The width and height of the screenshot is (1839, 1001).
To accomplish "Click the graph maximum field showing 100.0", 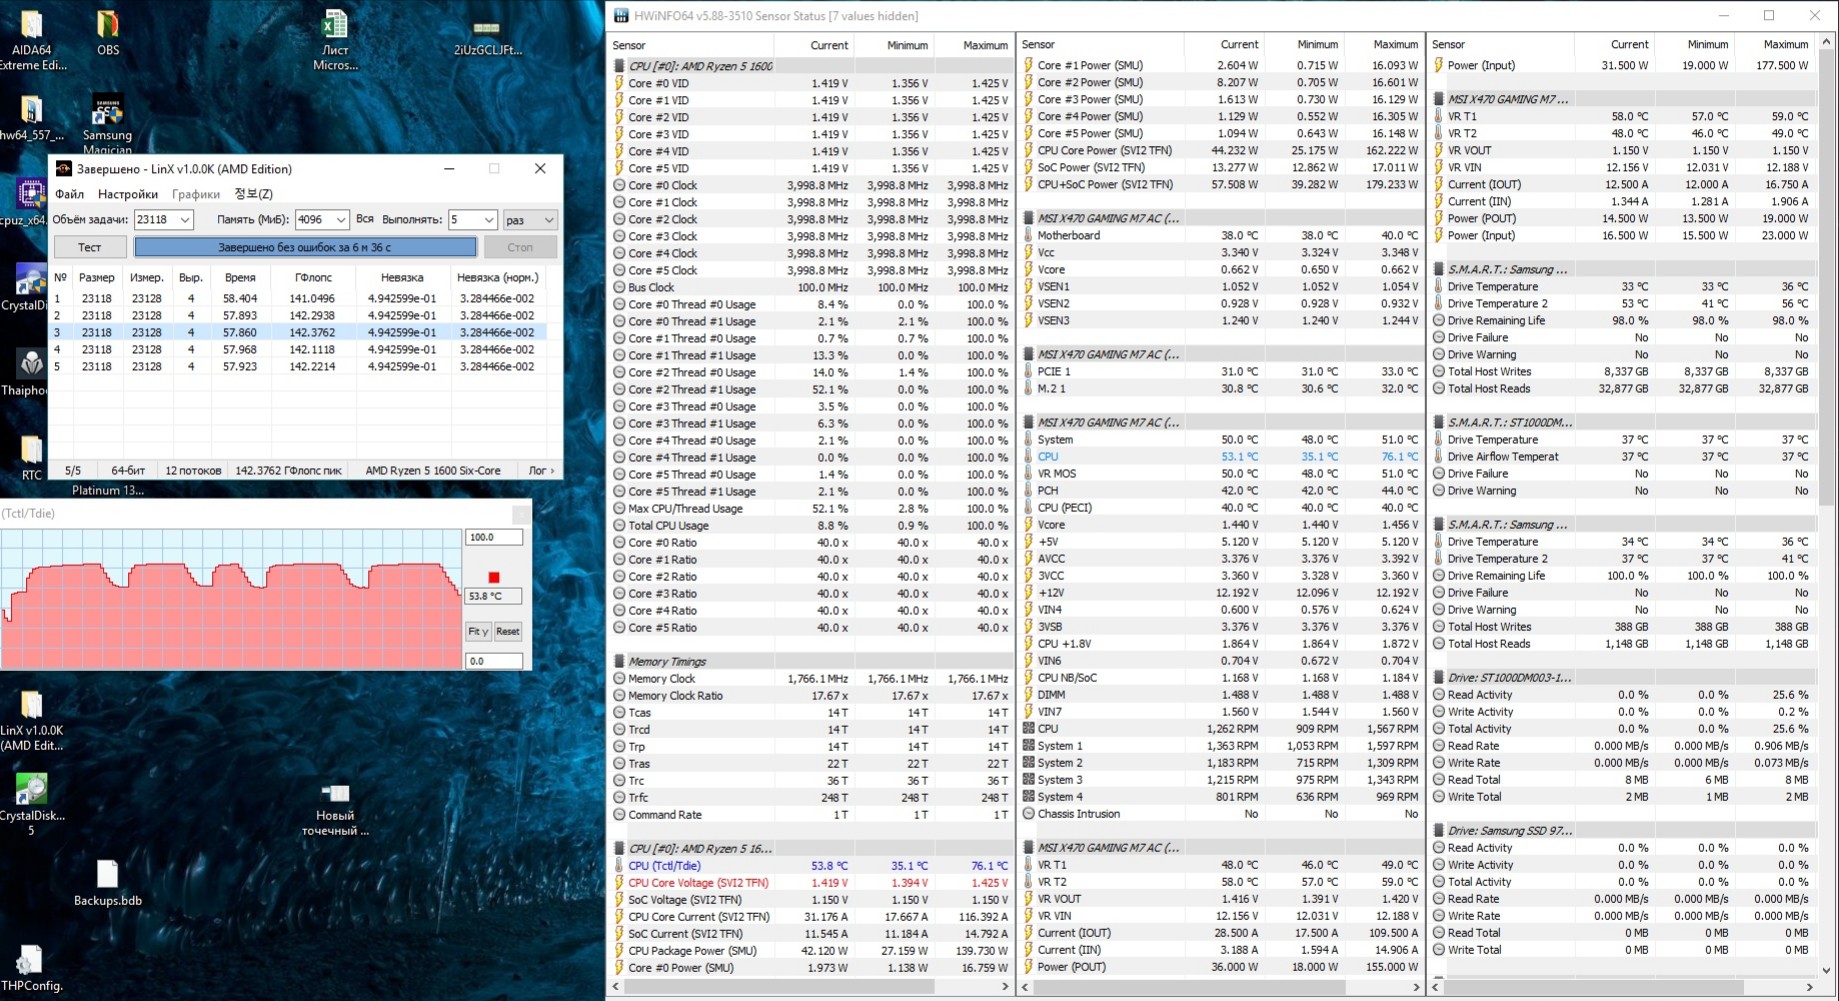I will (x=494, y=537).
